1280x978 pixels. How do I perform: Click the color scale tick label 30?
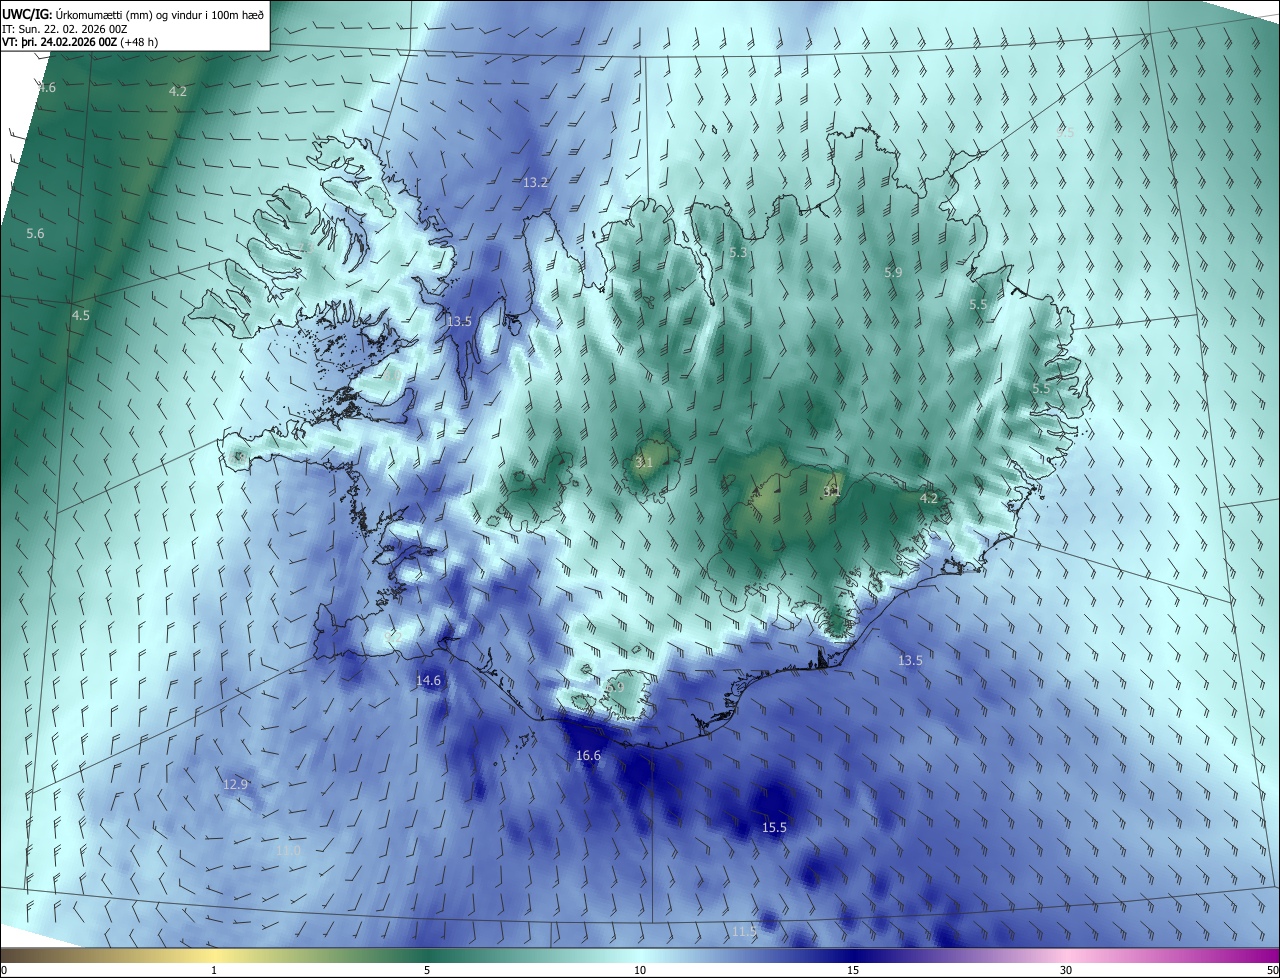click(1066, 970)
